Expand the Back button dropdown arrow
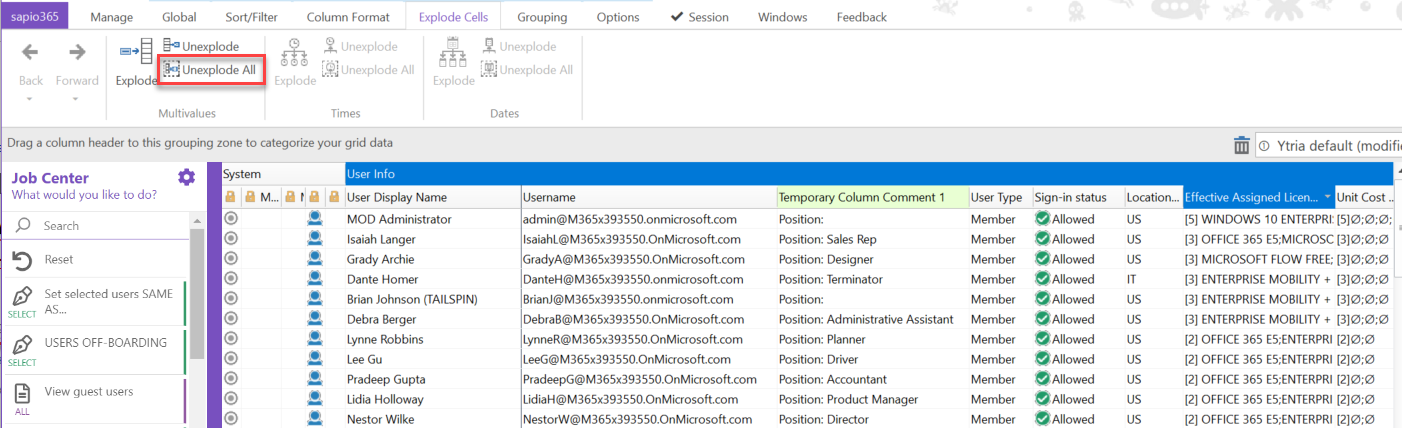Image resolution: width=1402 pixels, height=428 pixels. [30, 99]
